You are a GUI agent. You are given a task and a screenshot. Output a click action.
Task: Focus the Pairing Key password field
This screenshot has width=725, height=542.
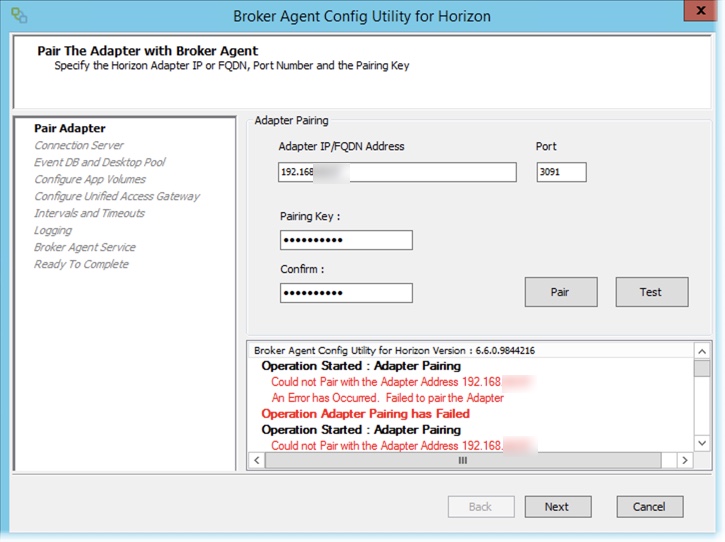[346, 240]
